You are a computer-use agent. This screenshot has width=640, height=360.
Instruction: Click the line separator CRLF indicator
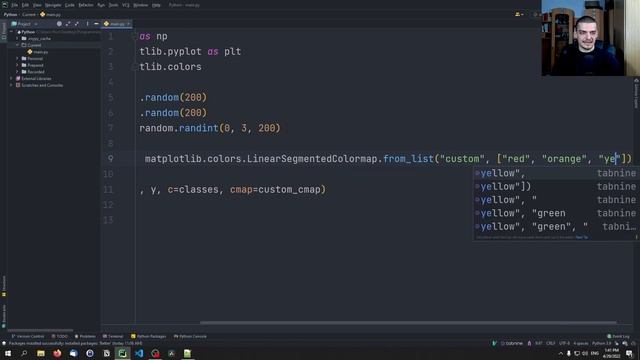coord(551,344)
